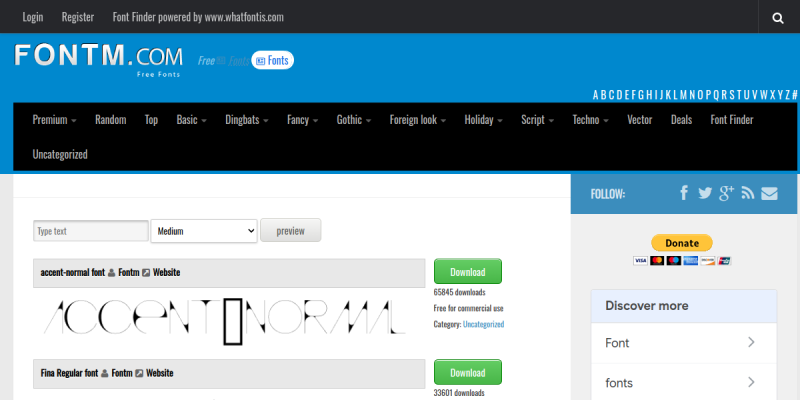
Task: Download the accent-normal font
Action: (468, 271)
